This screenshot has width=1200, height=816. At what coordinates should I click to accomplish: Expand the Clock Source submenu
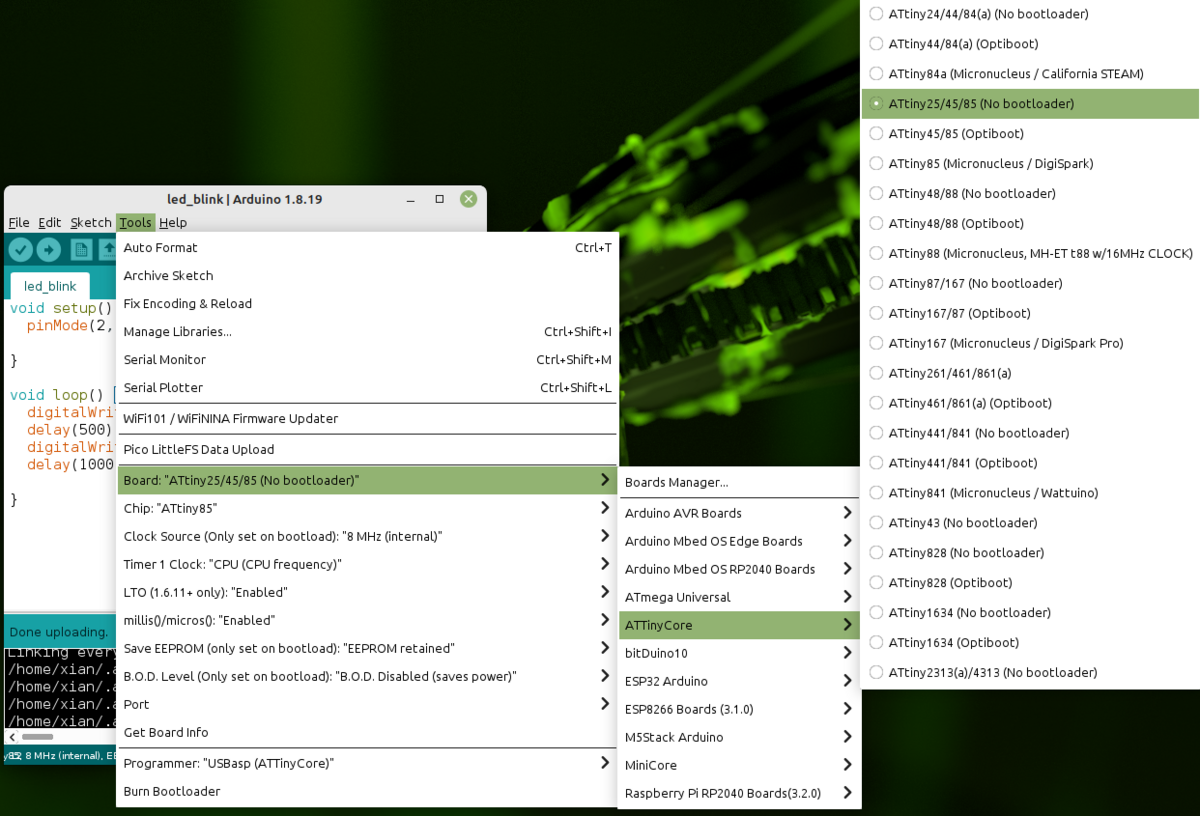click(x=367, y=536)
